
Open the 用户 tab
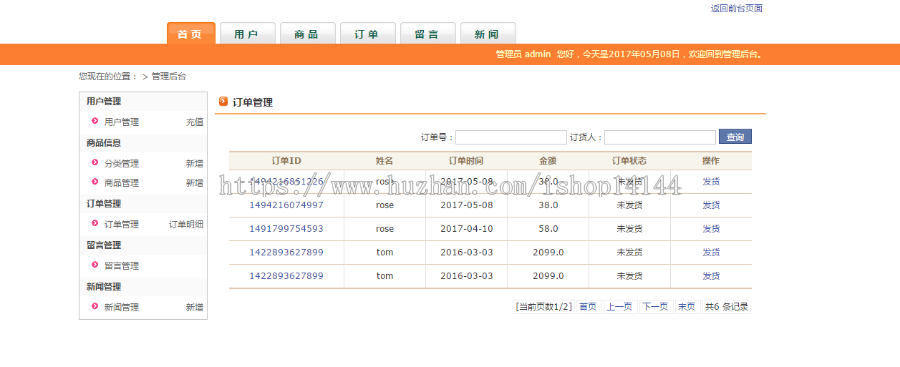point(247,33)
